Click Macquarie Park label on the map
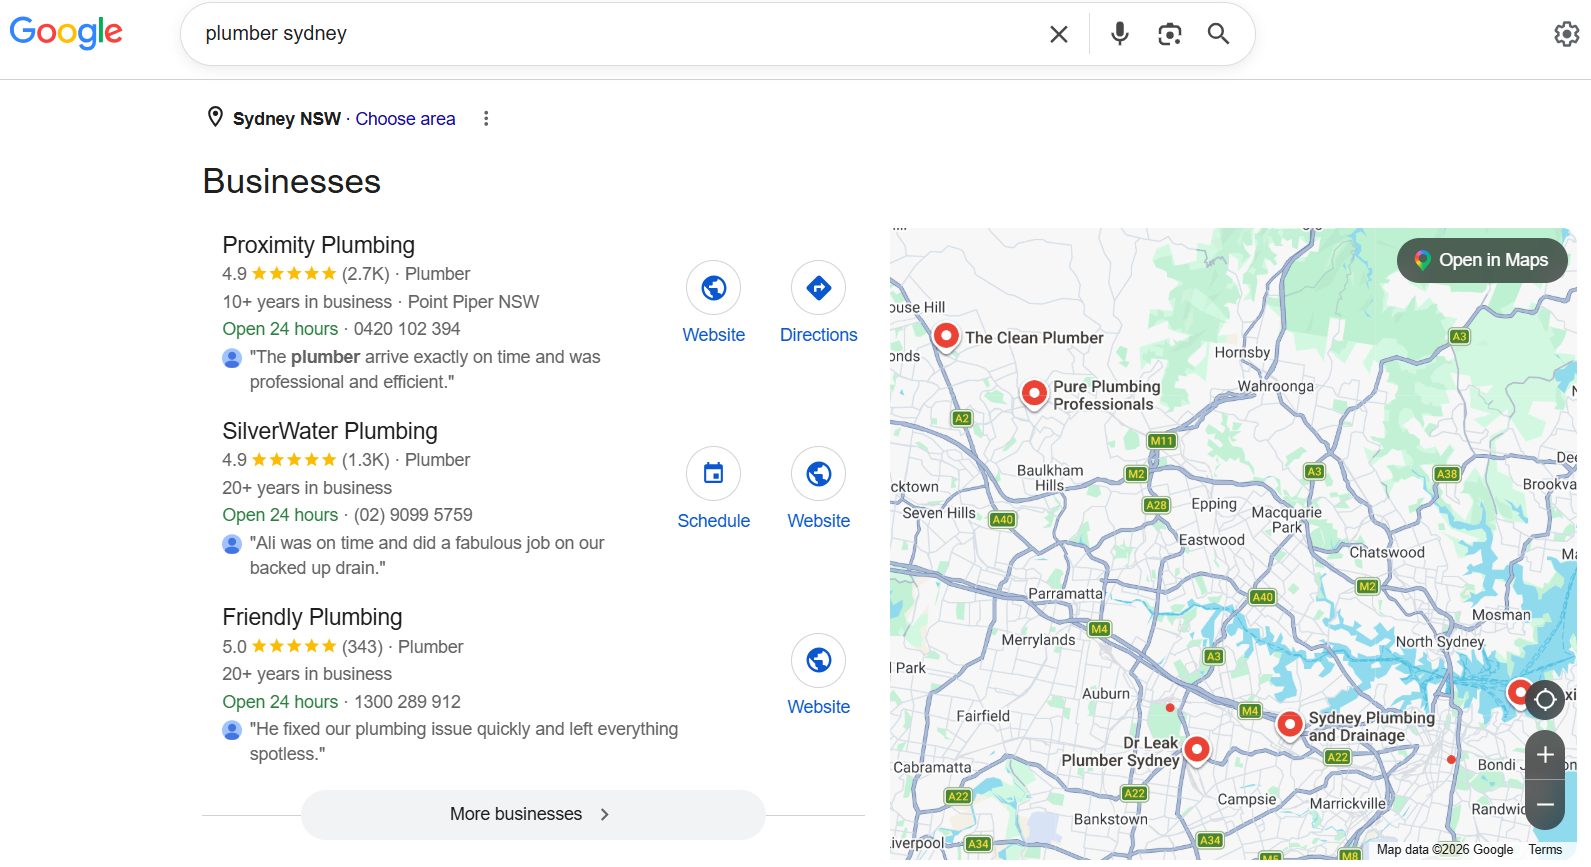The width and height of the screenshot is (1591, 867). [1287, 519]
